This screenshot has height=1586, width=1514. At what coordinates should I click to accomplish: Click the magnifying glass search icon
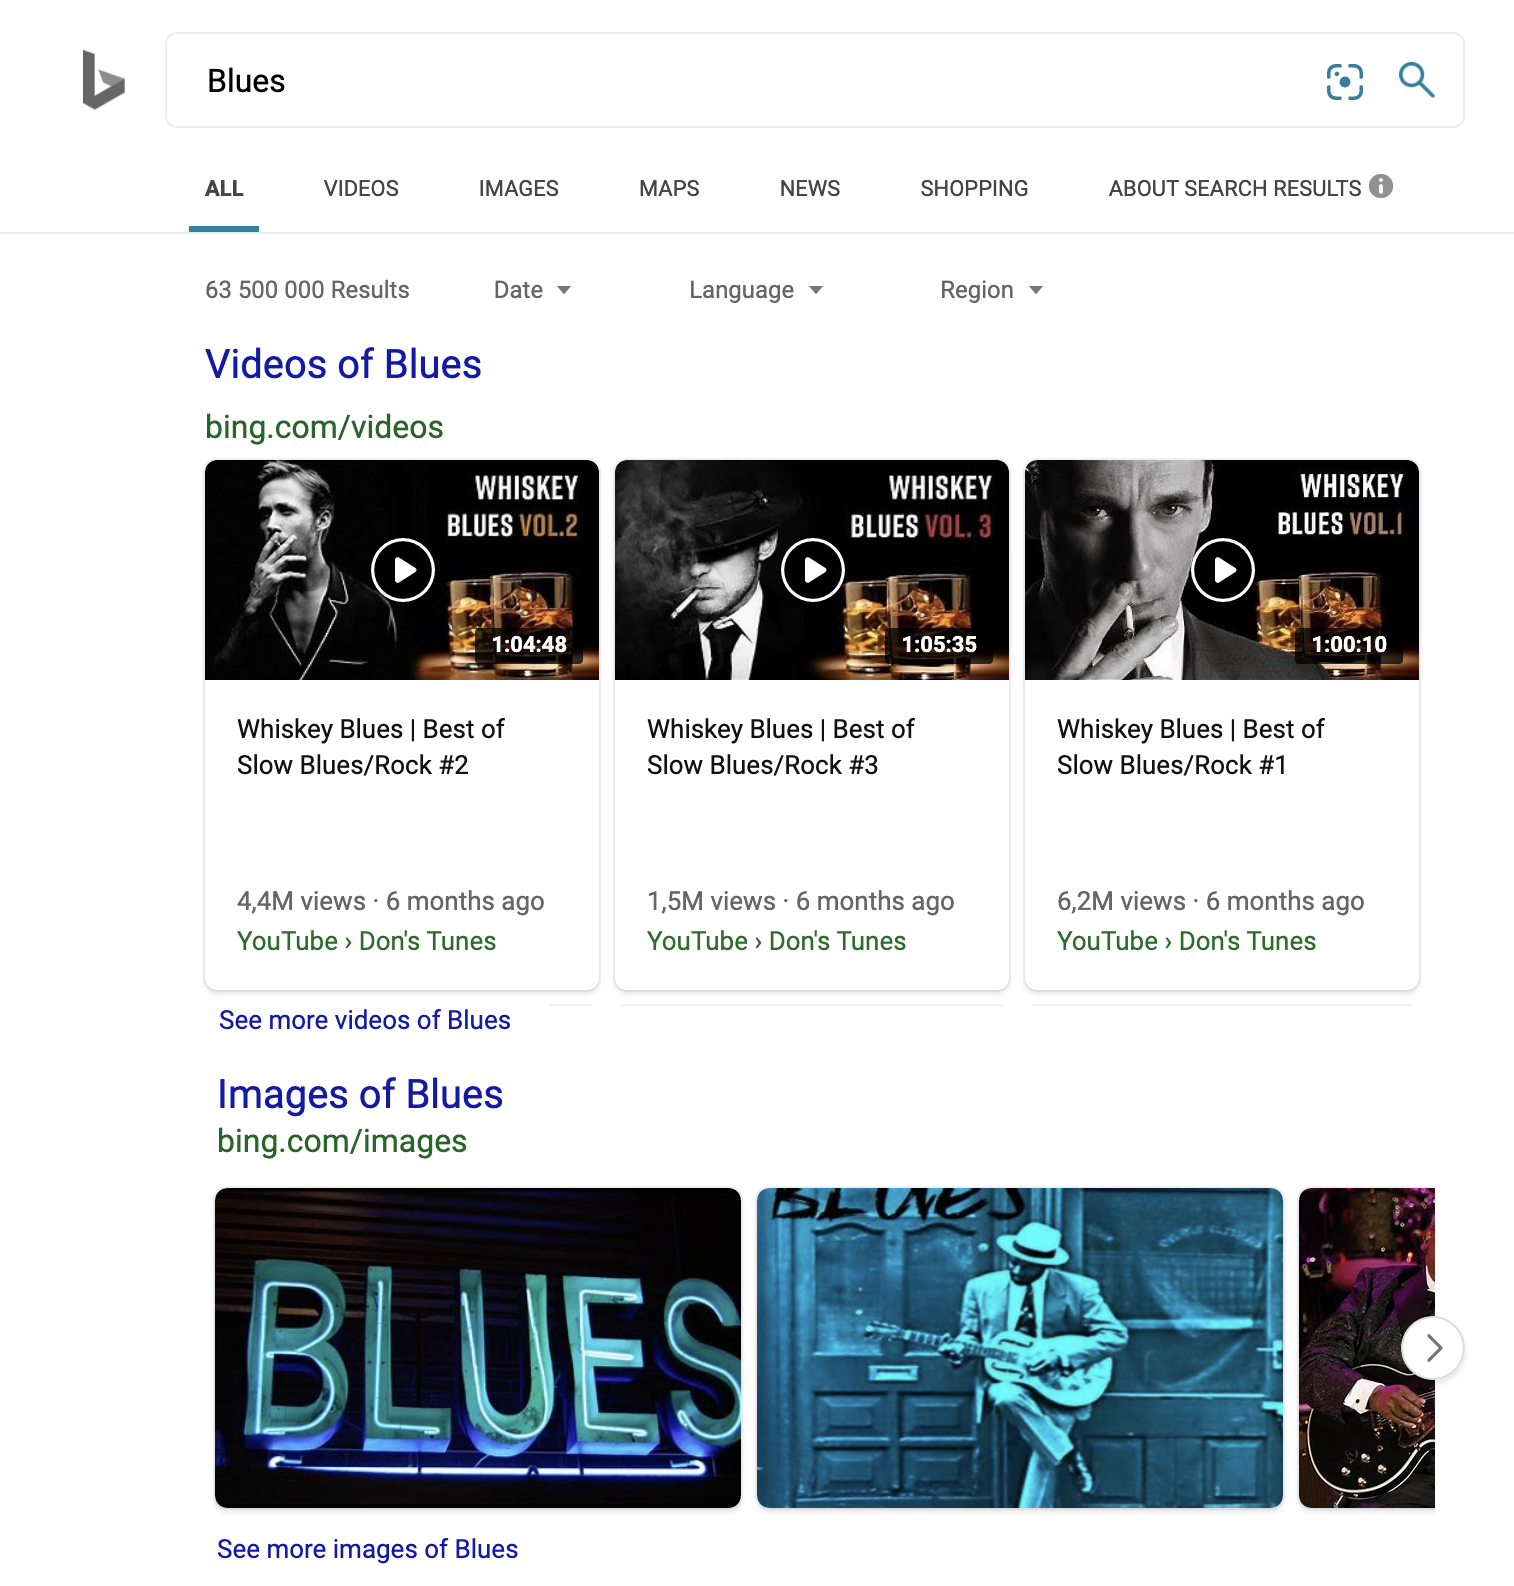click(x=1416, y=80)
